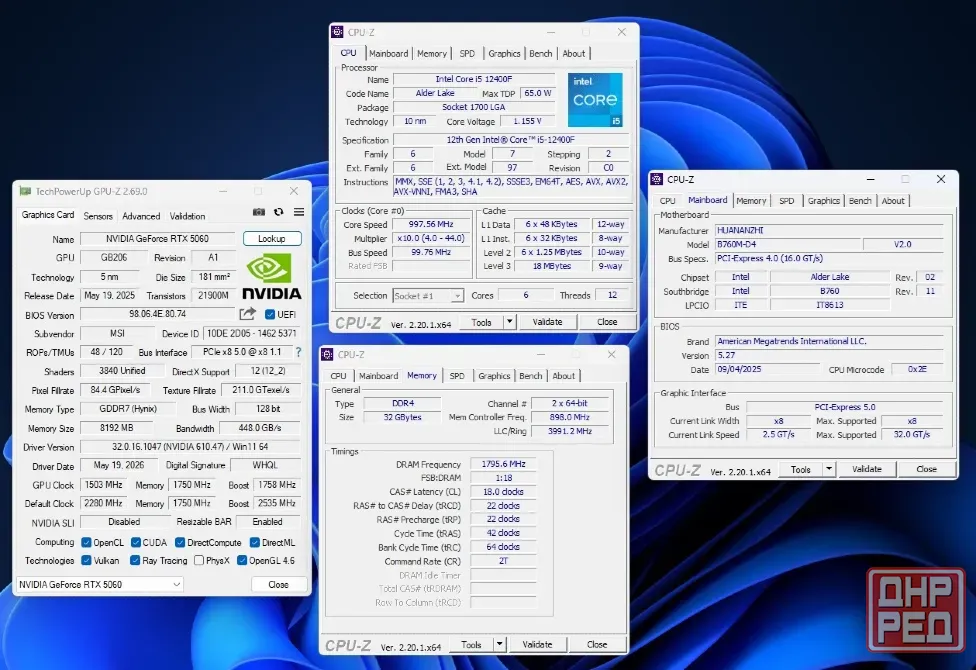Click Validate in the CPU tab window

547,322
